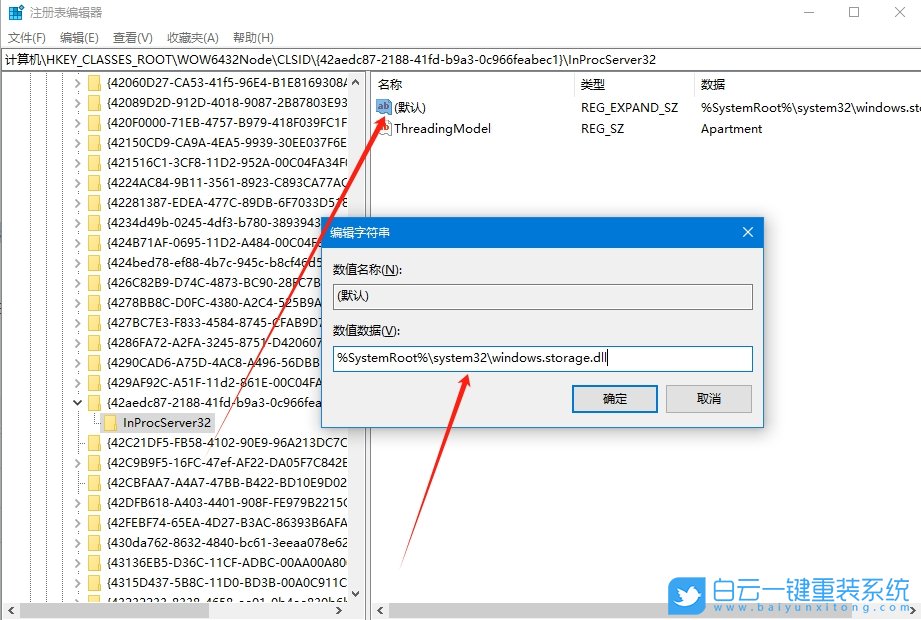921x620 pixels.
Task: Click the folder icon of {42060D27-CA53}
Action: (x=92, y=83)
